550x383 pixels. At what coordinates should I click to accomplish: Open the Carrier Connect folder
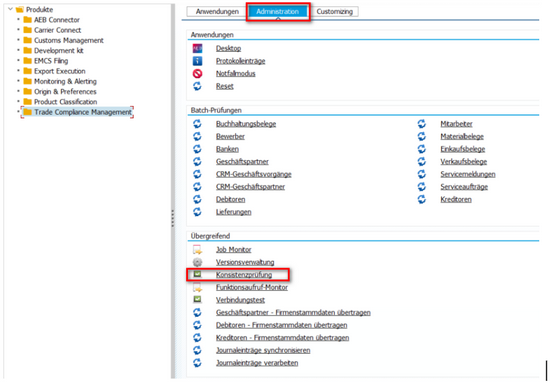tap(57, 30)
